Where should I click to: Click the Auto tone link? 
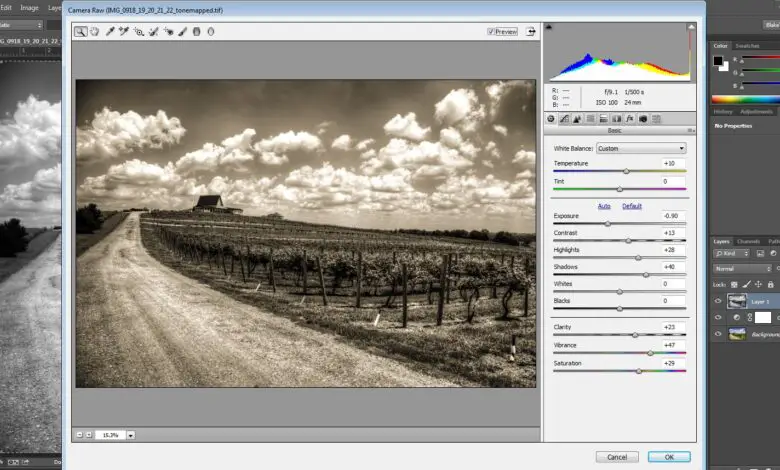coord(604,206)
